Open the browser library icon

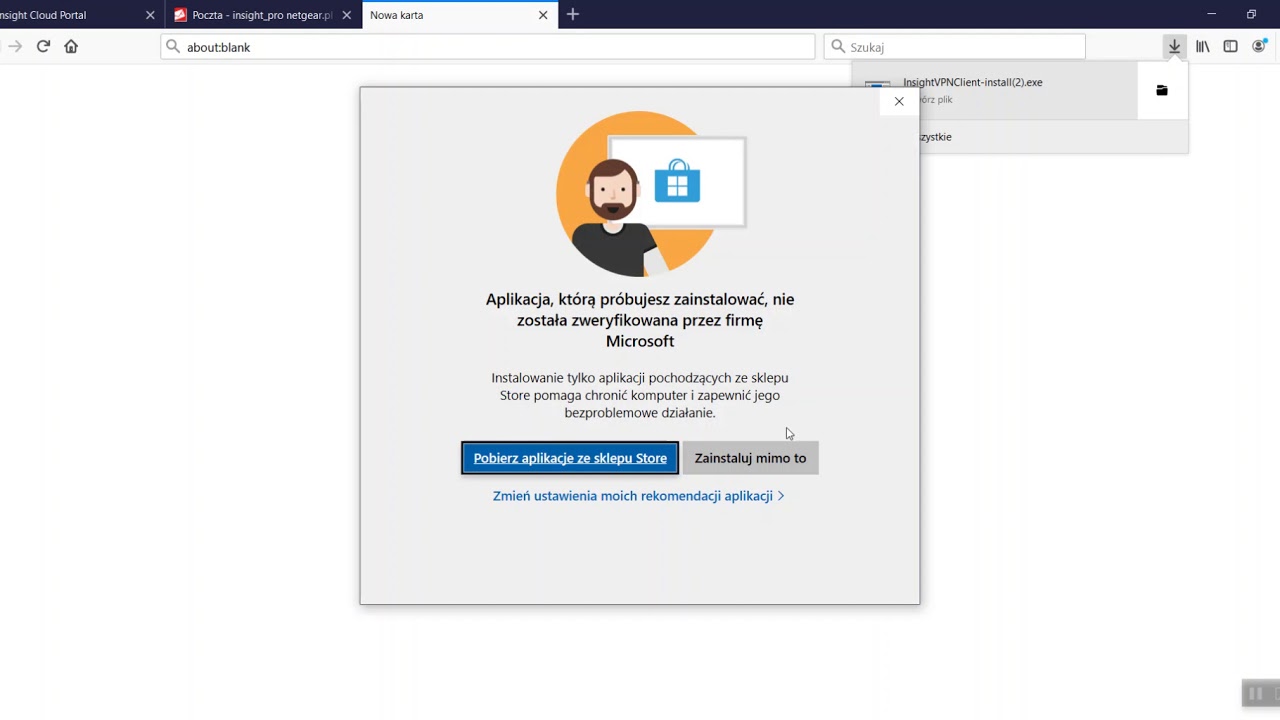1203,46
